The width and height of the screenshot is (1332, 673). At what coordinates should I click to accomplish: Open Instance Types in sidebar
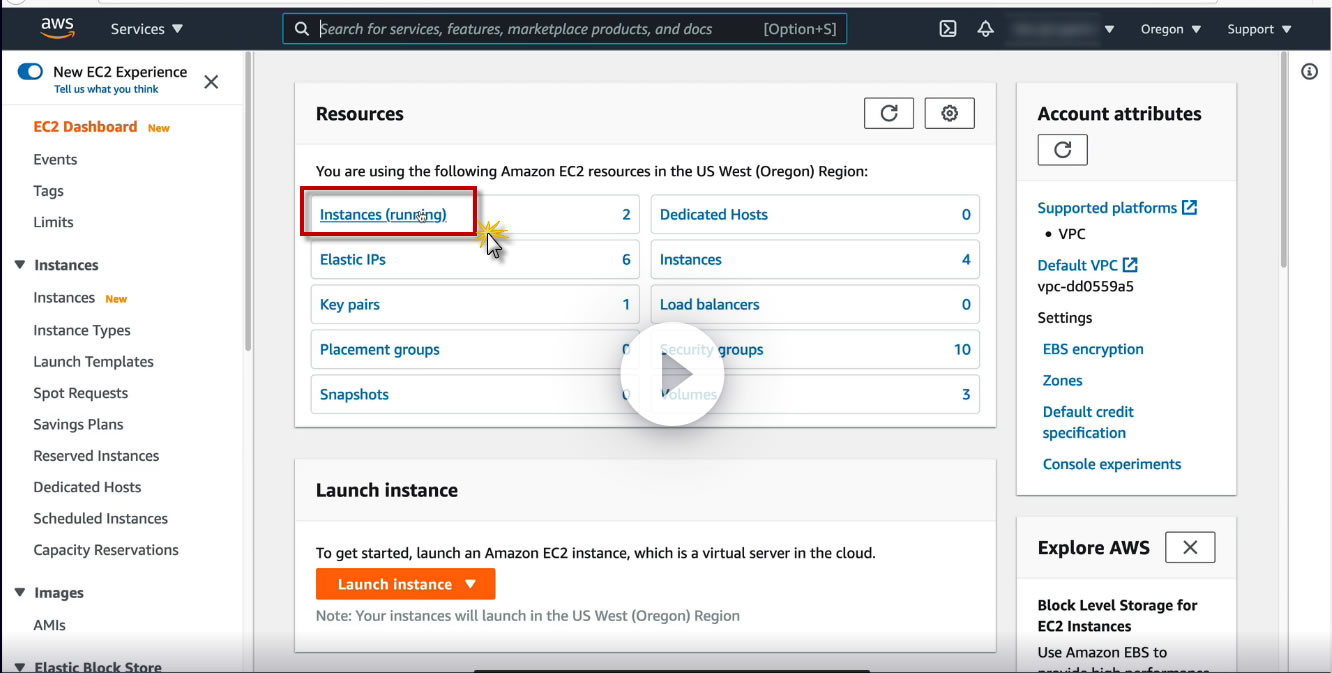pos(82,330)
